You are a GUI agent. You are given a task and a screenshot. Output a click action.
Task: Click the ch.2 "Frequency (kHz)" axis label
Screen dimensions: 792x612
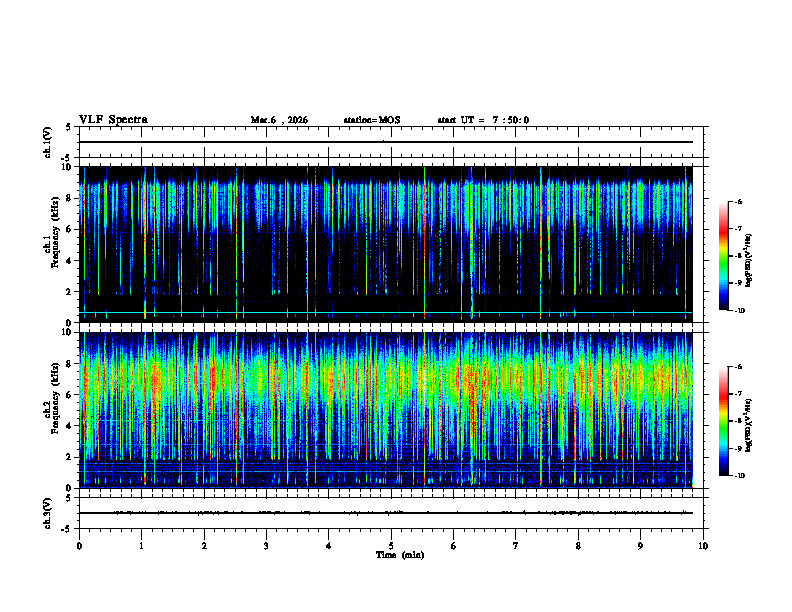coord(55,398)
